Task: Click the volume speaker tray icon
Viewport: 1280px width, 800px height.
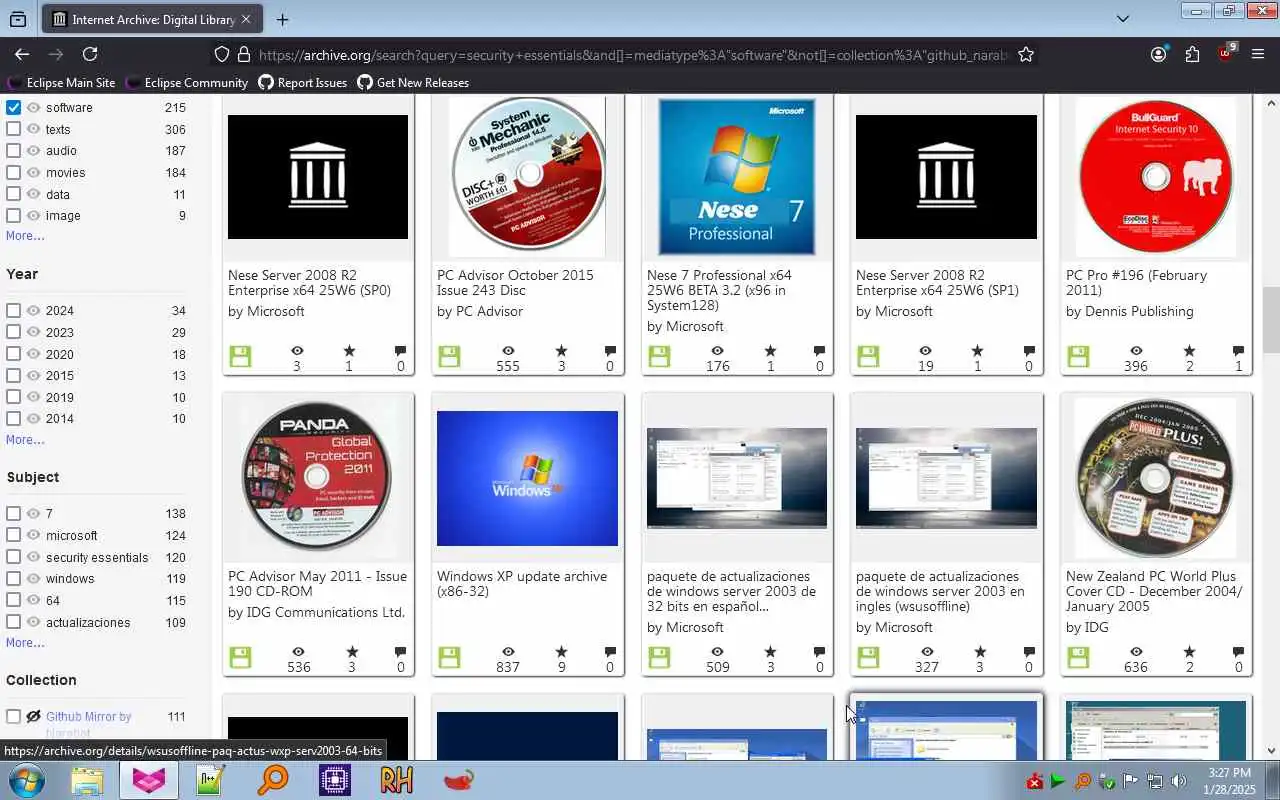Action: (1179, 781)
